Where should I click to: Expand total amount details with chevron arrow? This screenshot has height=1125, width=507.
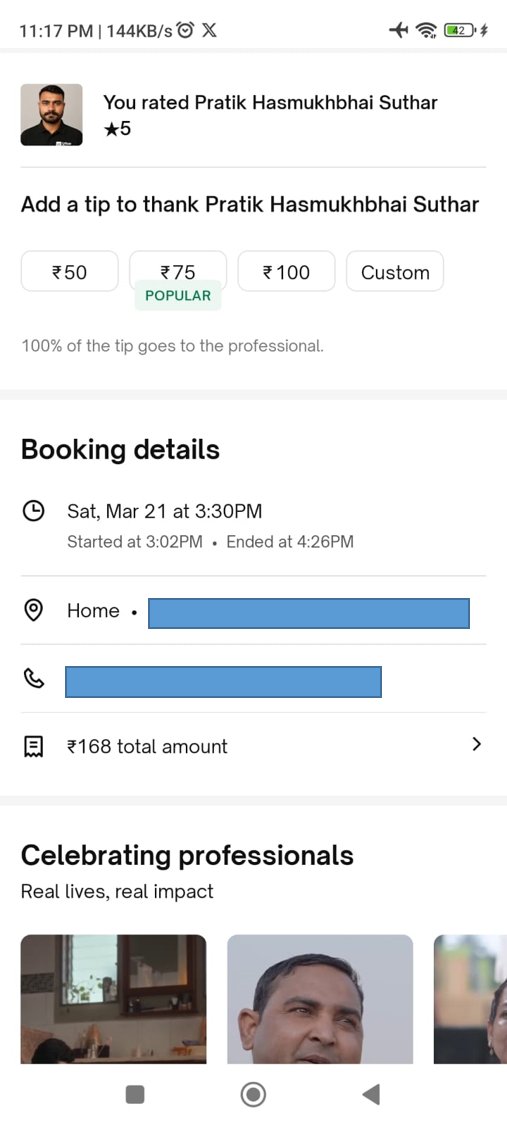(x=476, y=744)
